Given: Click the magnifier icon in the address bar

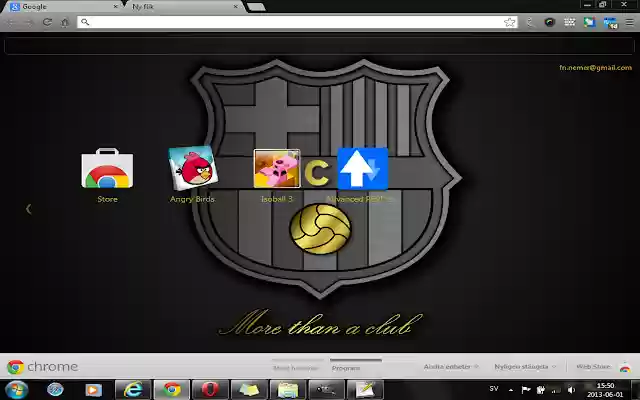Looking at the screenshot, I should (85, 22).
